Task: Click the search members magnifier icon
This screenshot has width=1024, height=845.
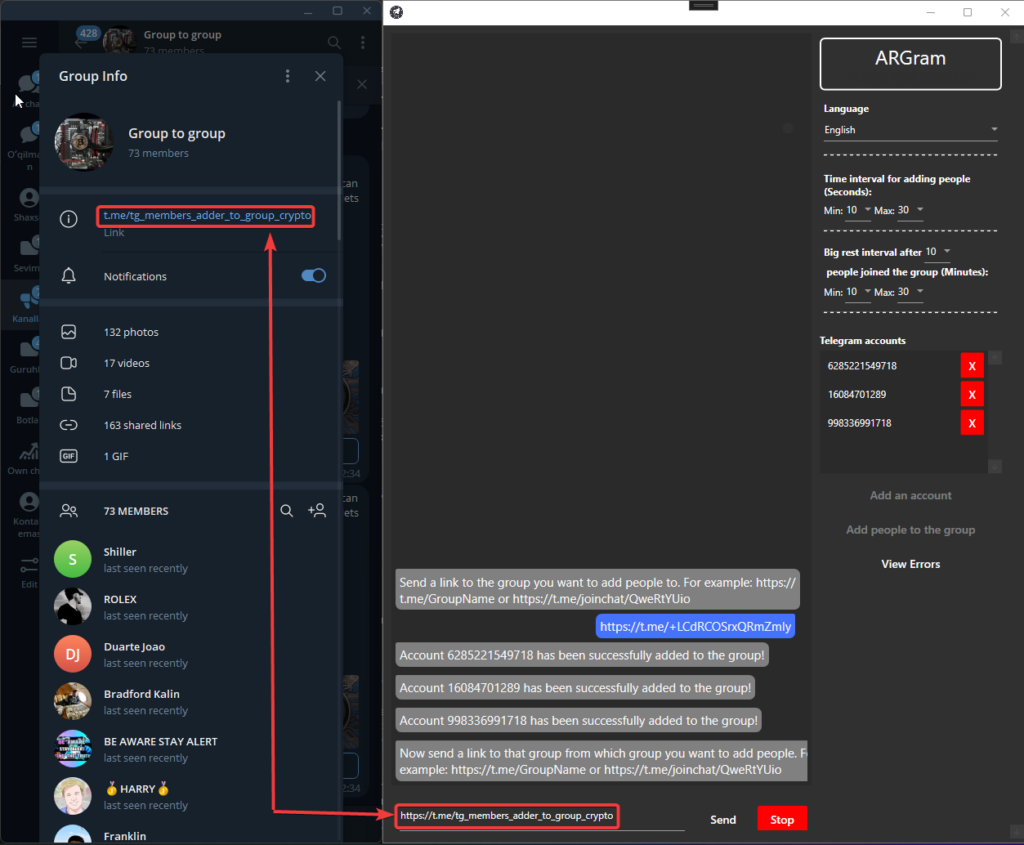Action: coord(287,511)
